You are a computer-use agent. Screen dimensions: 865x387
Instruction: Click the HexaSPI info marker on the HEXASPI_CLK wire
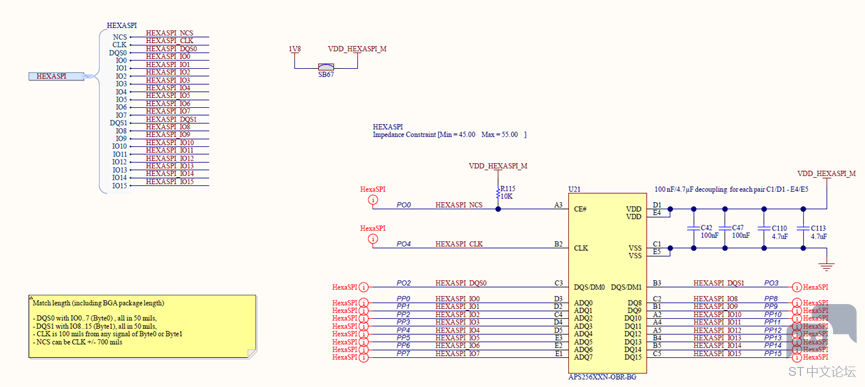click(x=373, y=239)
